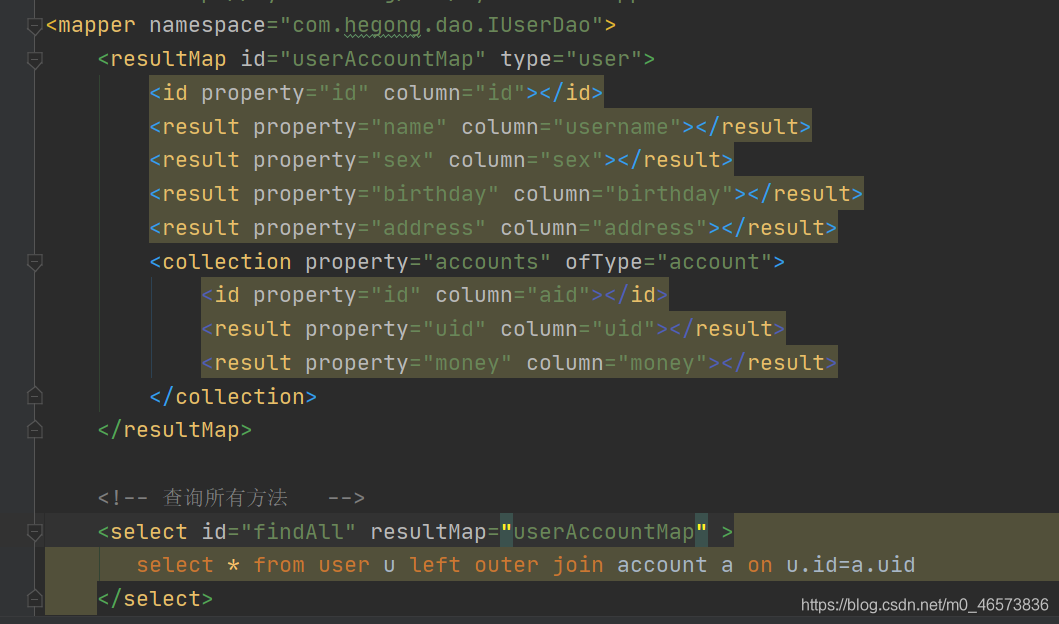Collapse the mapper tag fold marker
The width and height of the screenshot is (1059, 624).
point(34,26)
